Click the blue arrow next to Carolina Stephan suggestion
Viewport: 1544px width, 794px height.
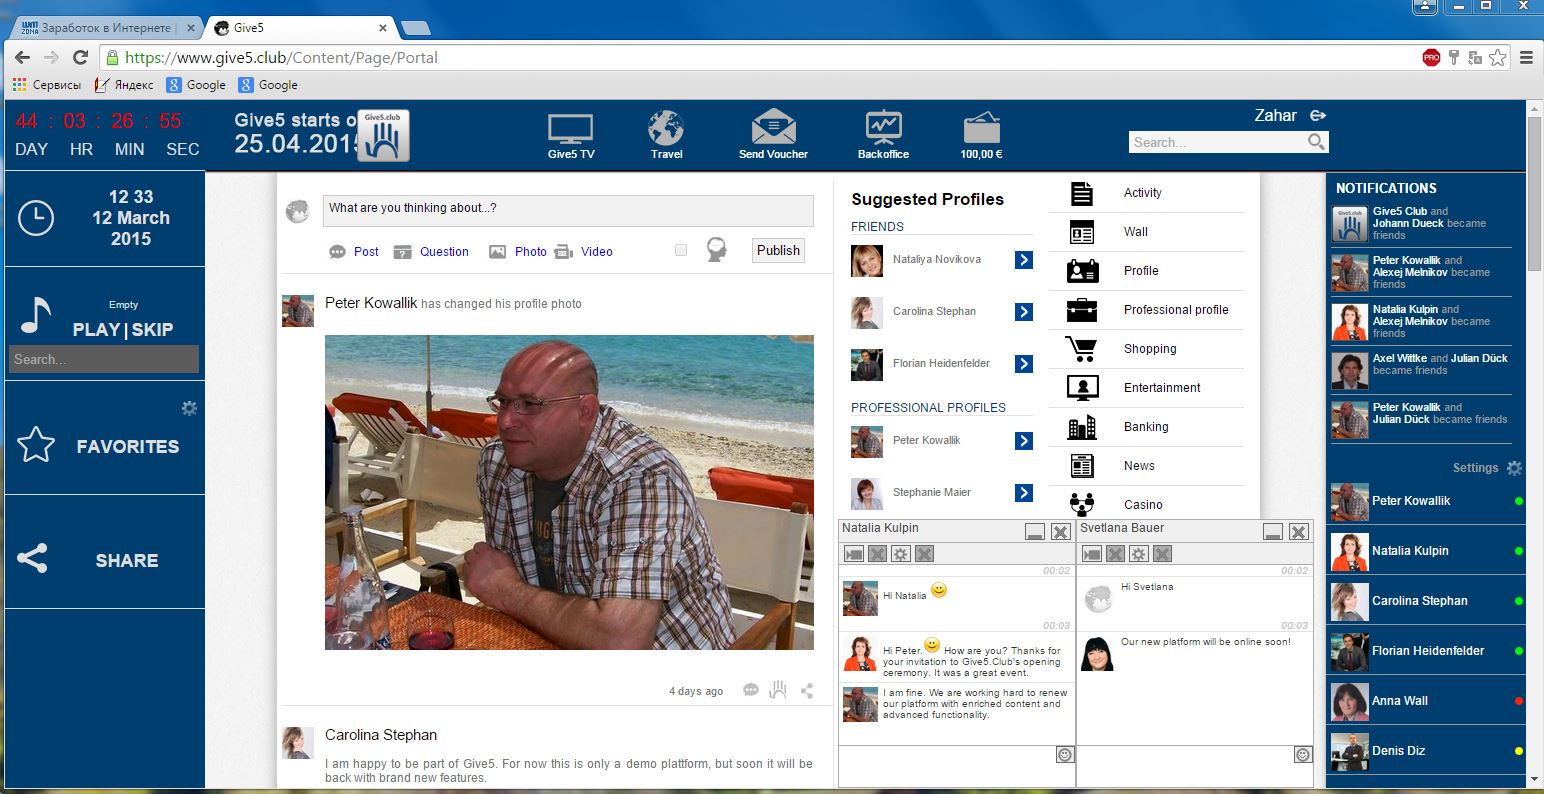click(x=1023, y=312)
